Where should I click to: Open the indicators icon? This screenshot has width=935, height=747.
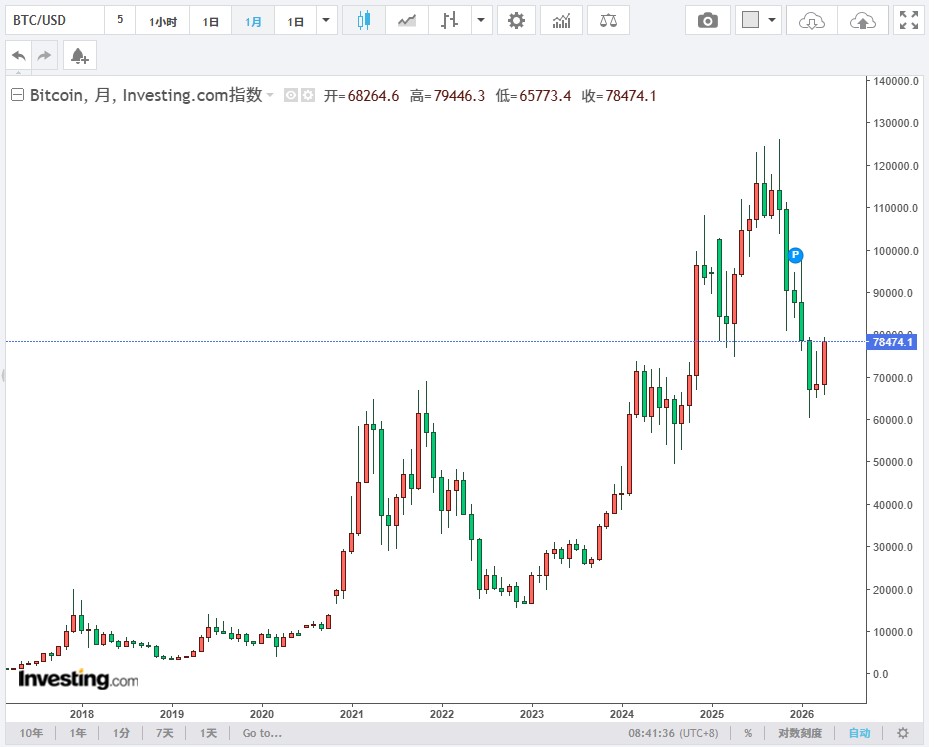click(x=561, y=21)
